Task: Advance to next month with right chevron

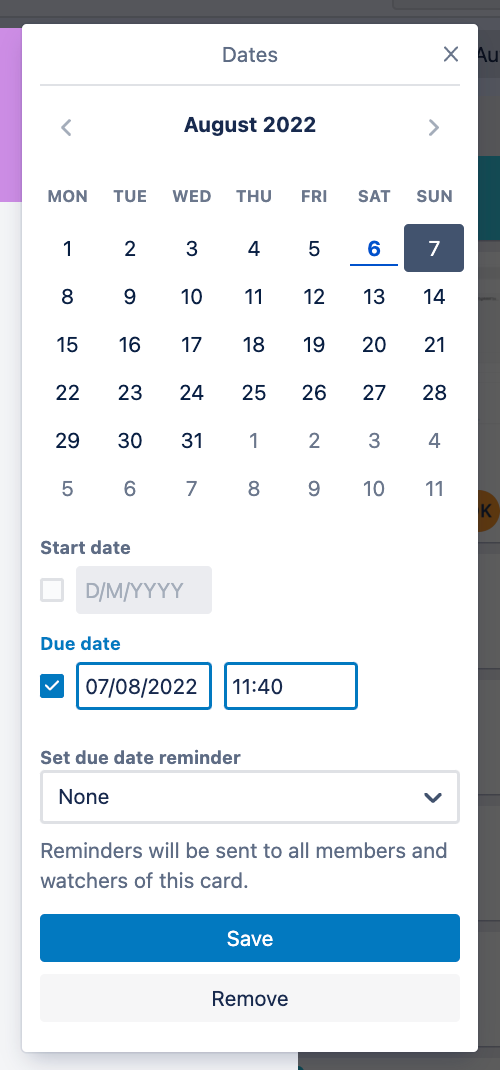Action: [x=434, y=127]
